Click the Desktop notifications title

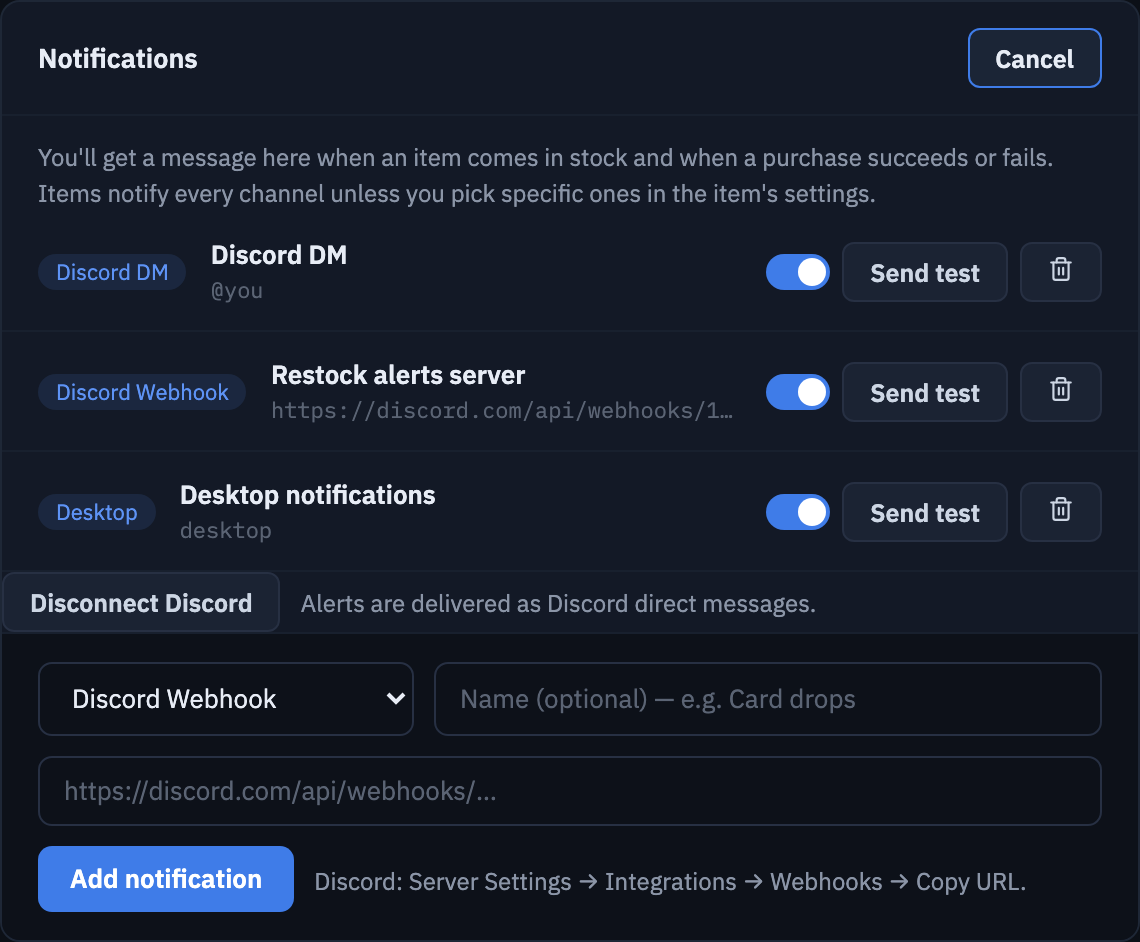[x=308, y=495]
